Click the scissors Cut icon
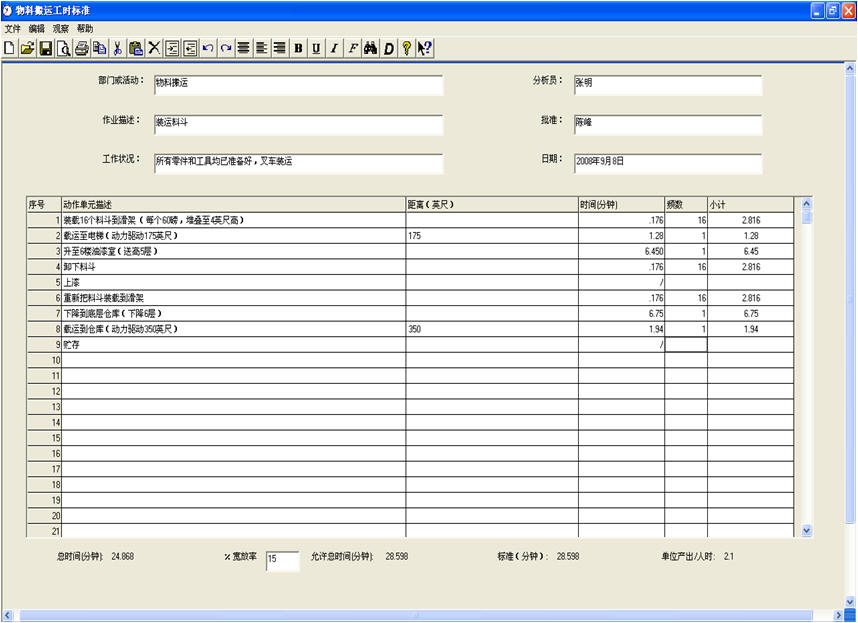Image resolution: width=858 pixels, height=623 pixels. coord(117,47)
